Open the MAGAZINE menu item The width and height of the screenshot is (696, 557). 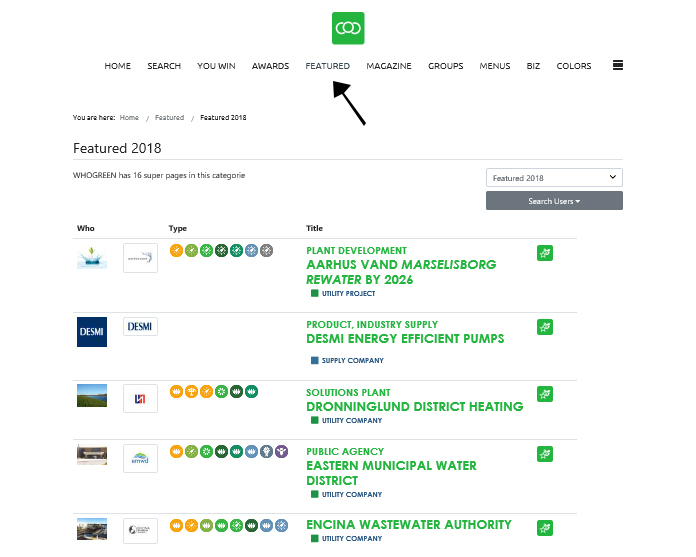389,66
